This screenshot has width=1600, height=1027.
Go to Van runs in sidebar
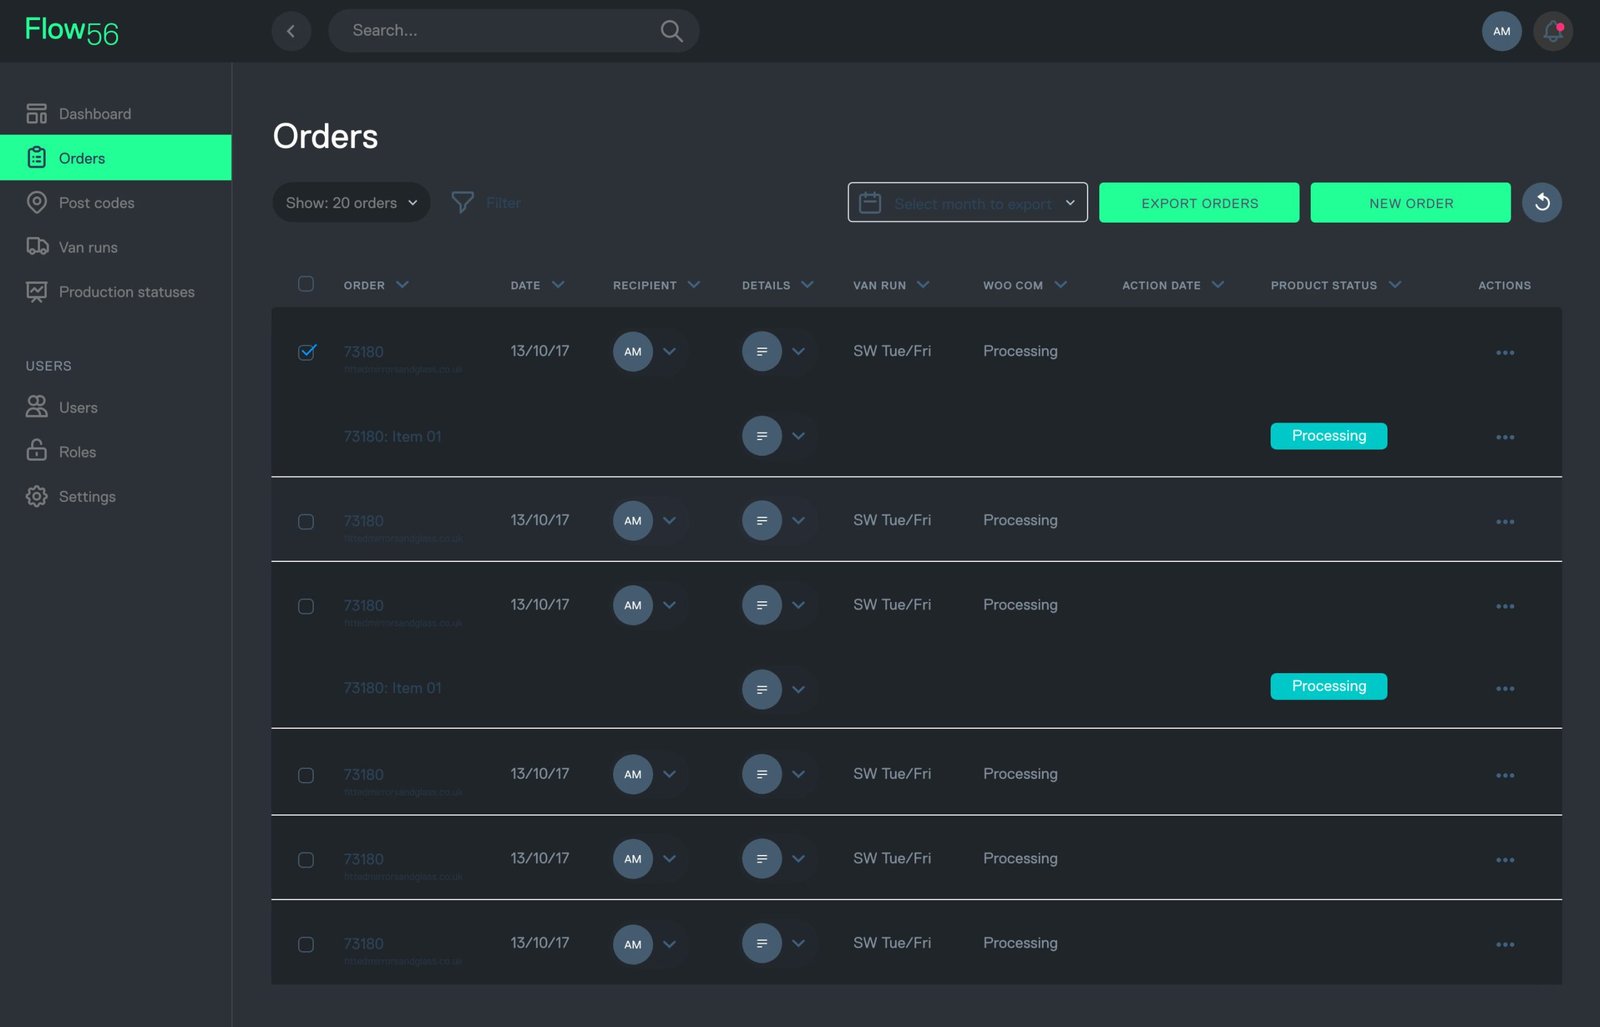click(88, 247)
